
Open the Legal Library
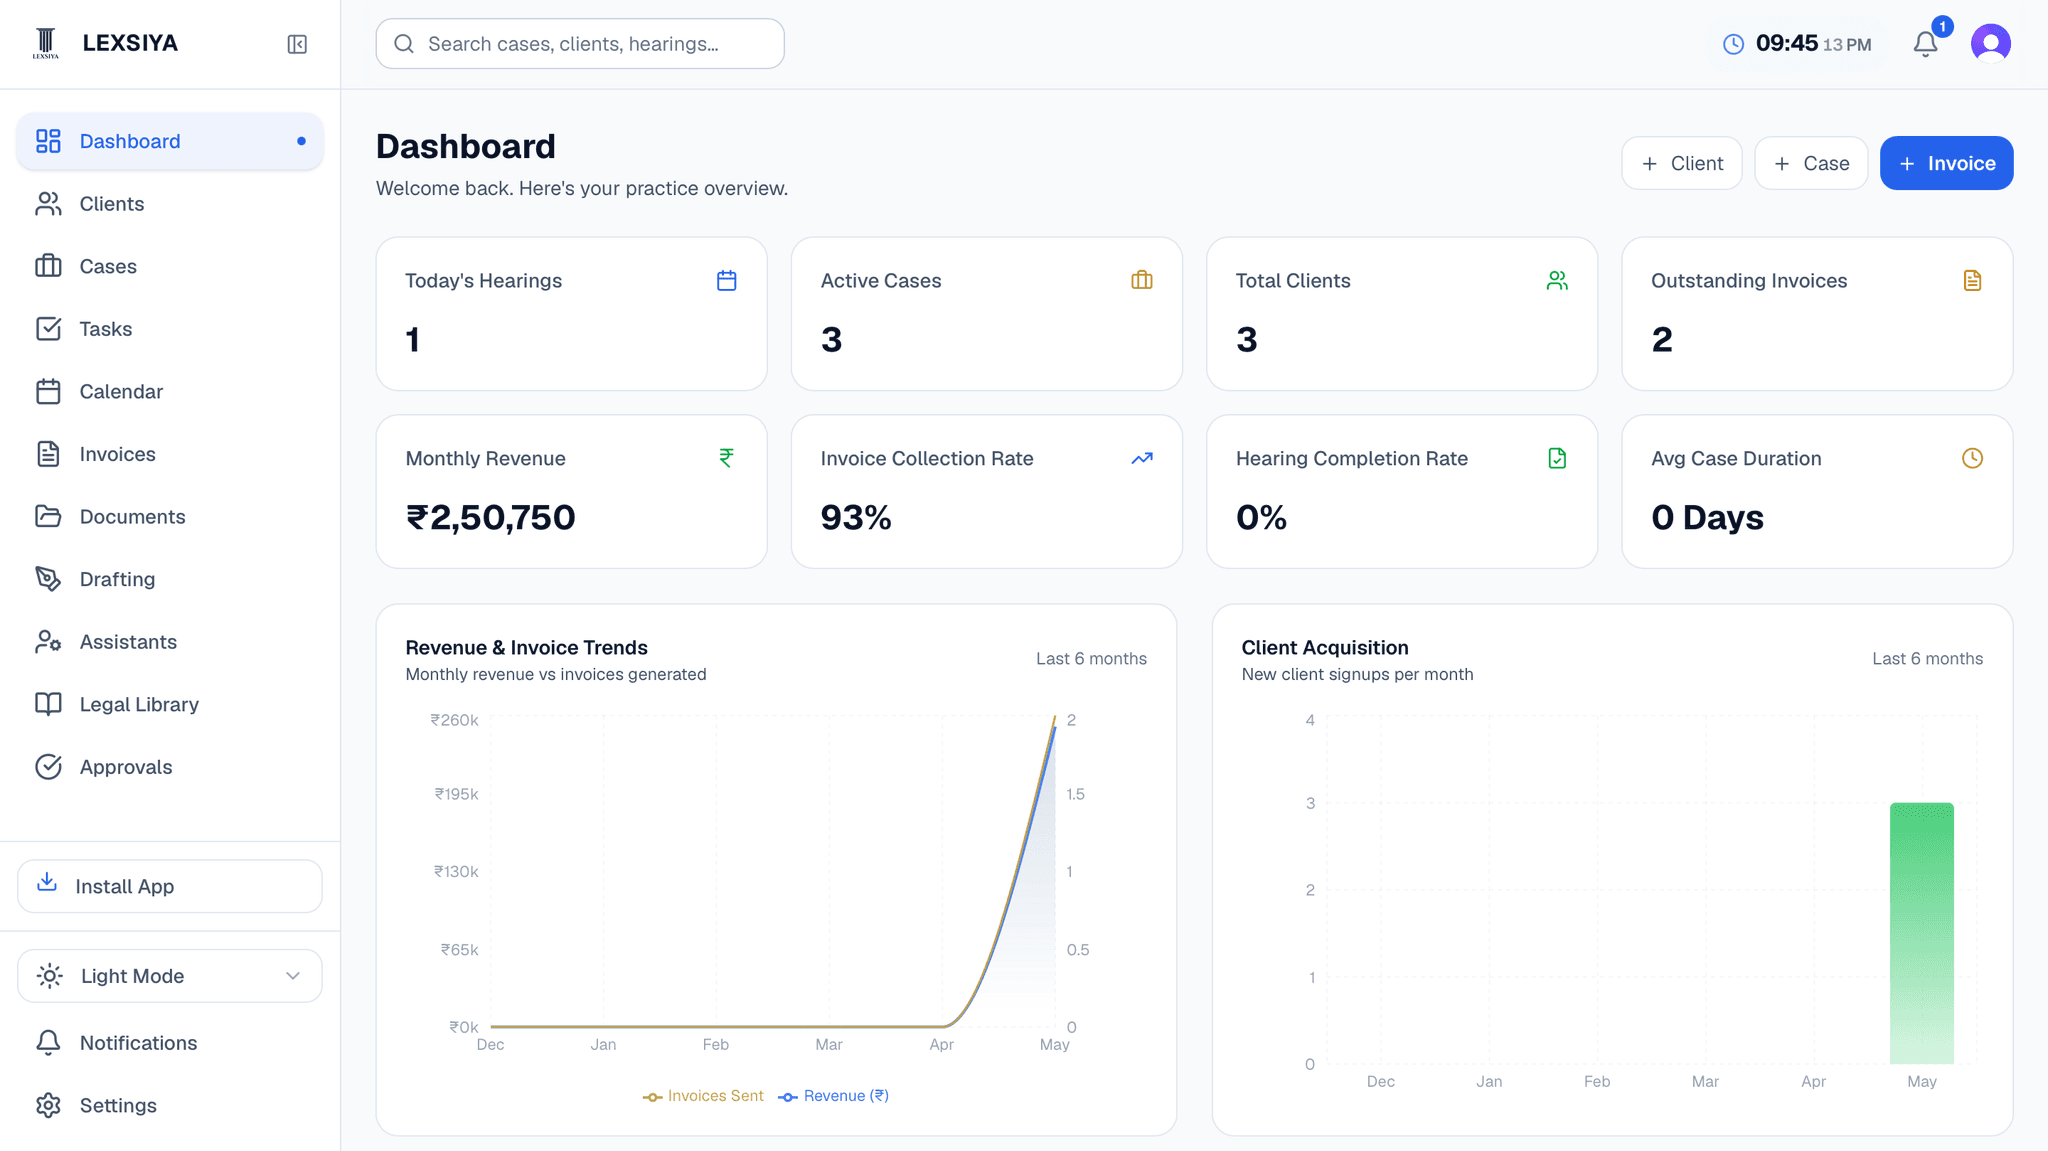(170, 704)
